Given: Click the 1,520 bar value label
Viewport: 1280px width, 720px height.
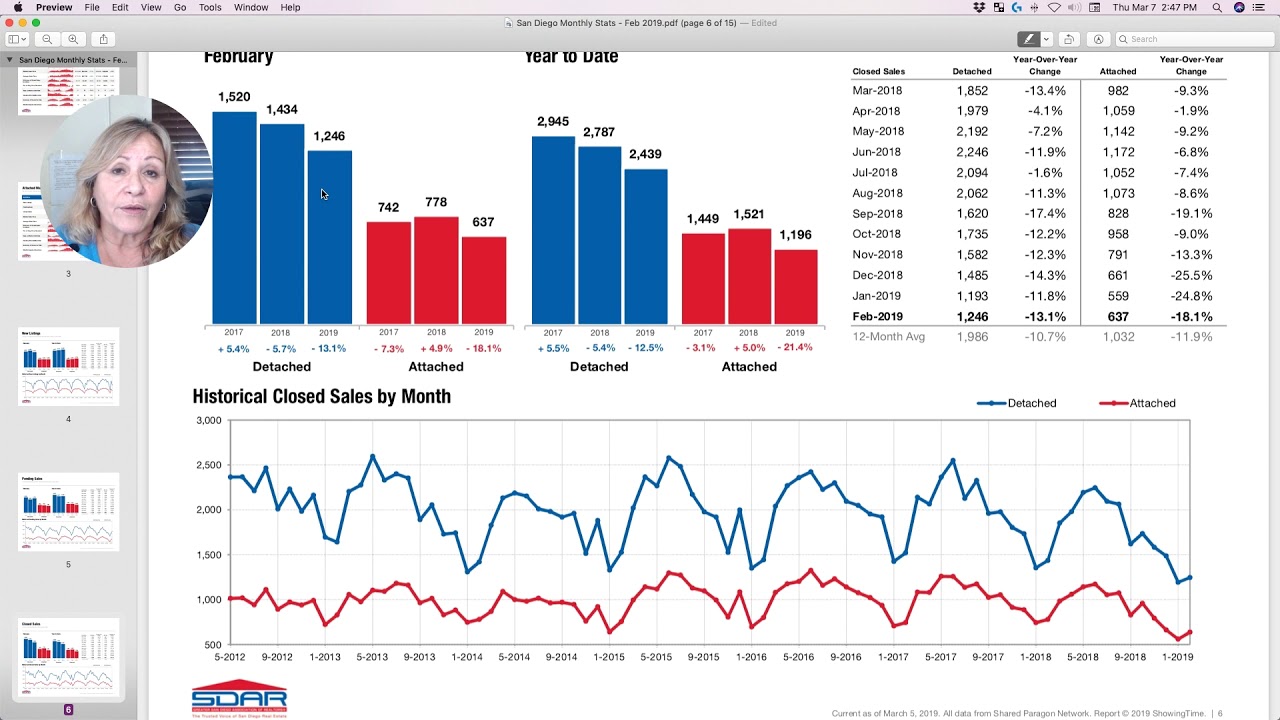Looking at the screenshot, I should 234,97.
